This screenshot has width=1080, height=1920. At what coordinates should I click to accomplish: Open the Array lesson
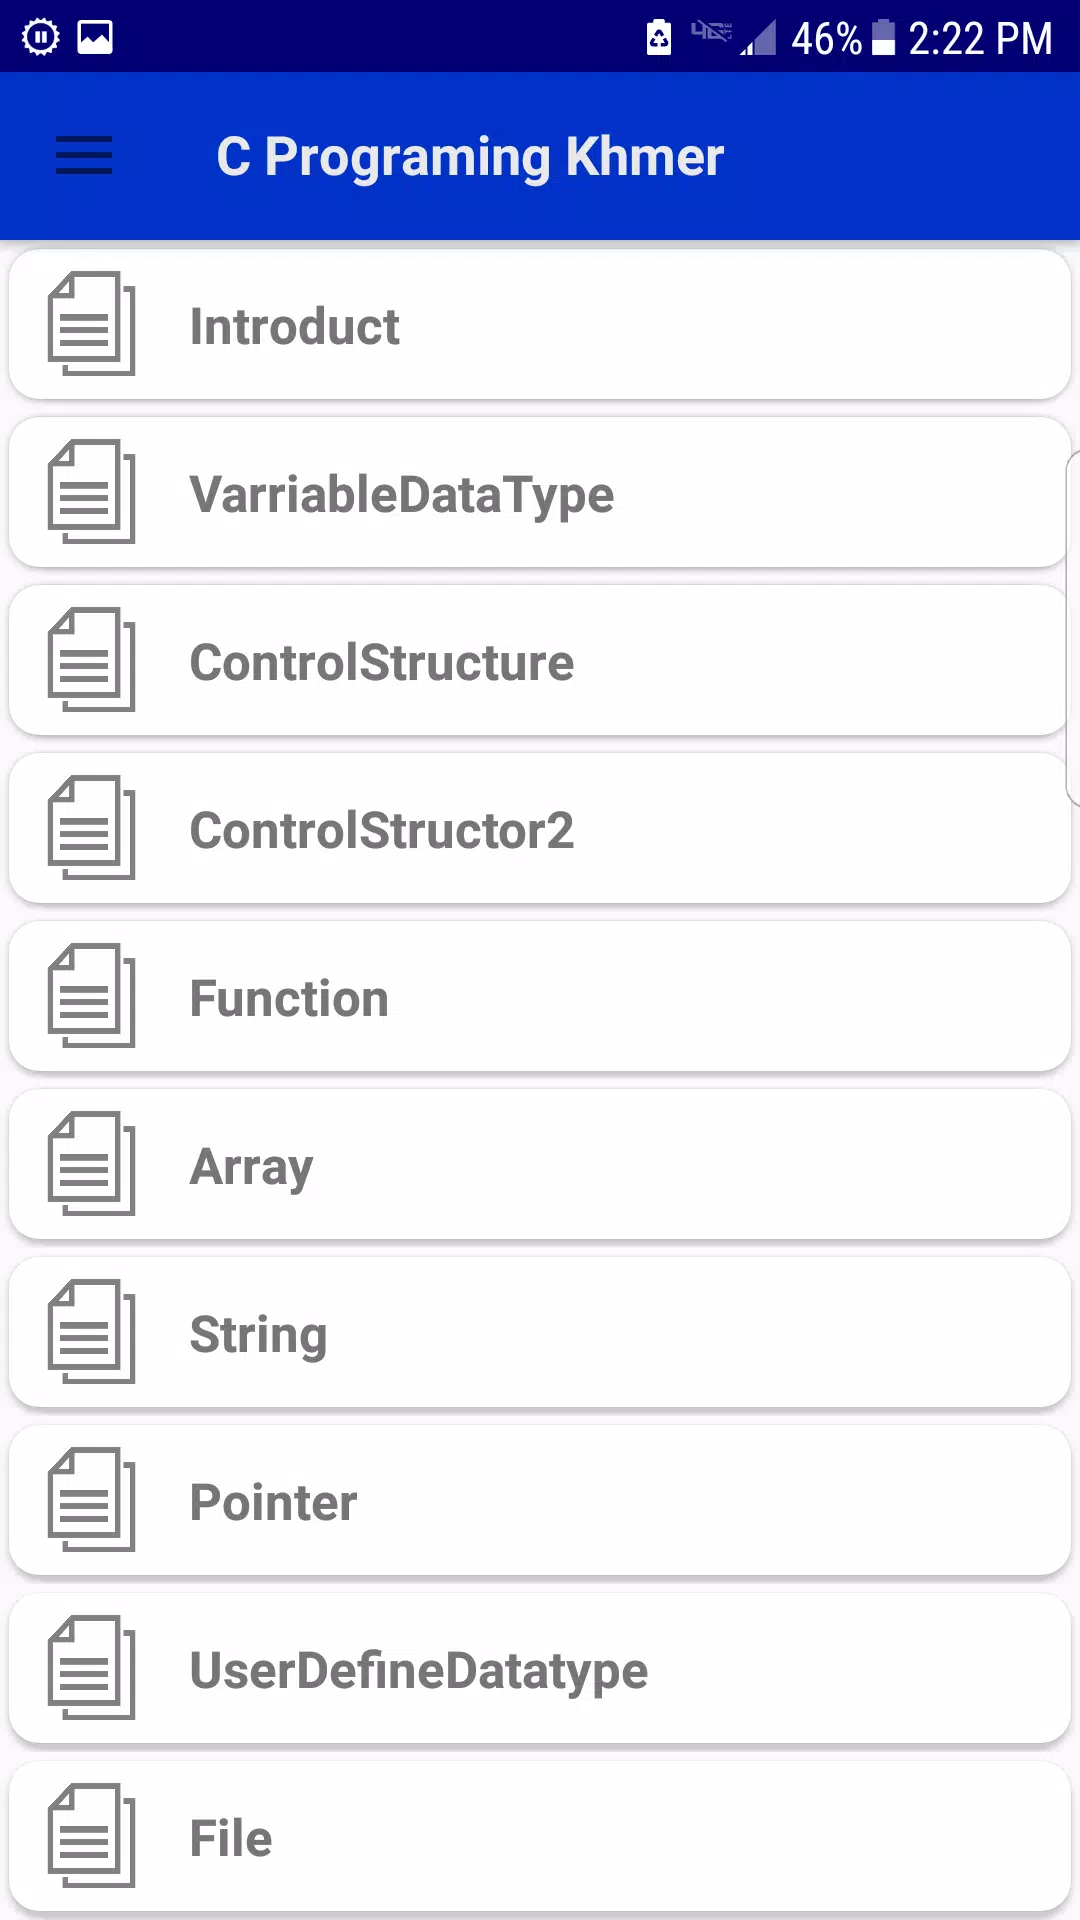(540, 1165)
